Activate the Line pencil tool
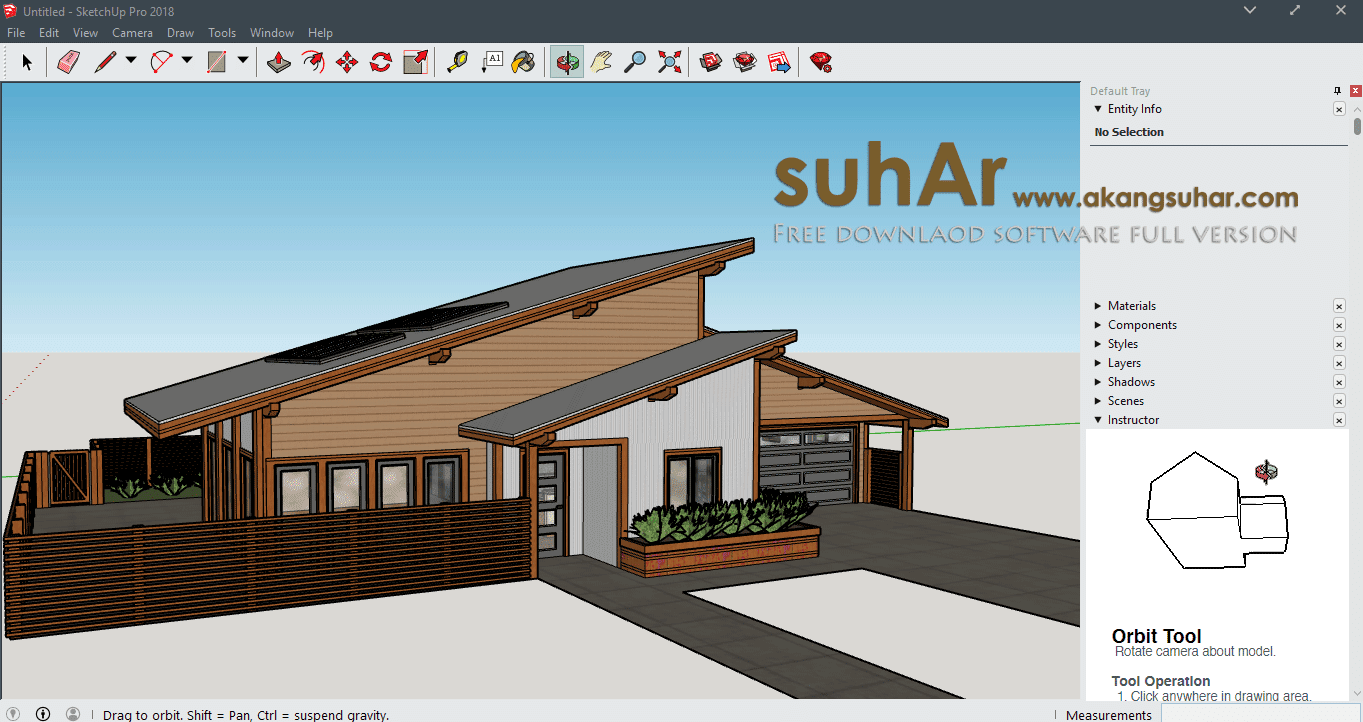This screenshot has width=1363, height=722. tap(105, 62)
